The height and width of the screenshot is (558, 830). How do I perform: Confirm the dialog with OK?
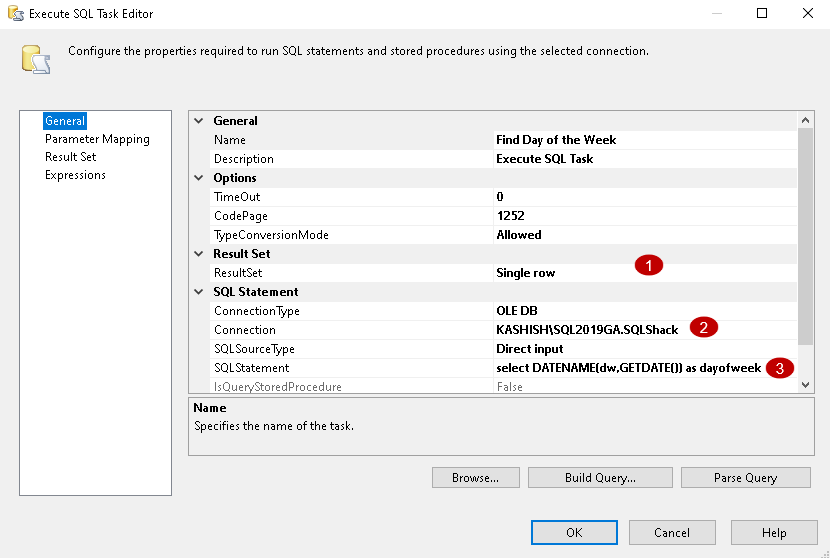click(x=574, y=533)
